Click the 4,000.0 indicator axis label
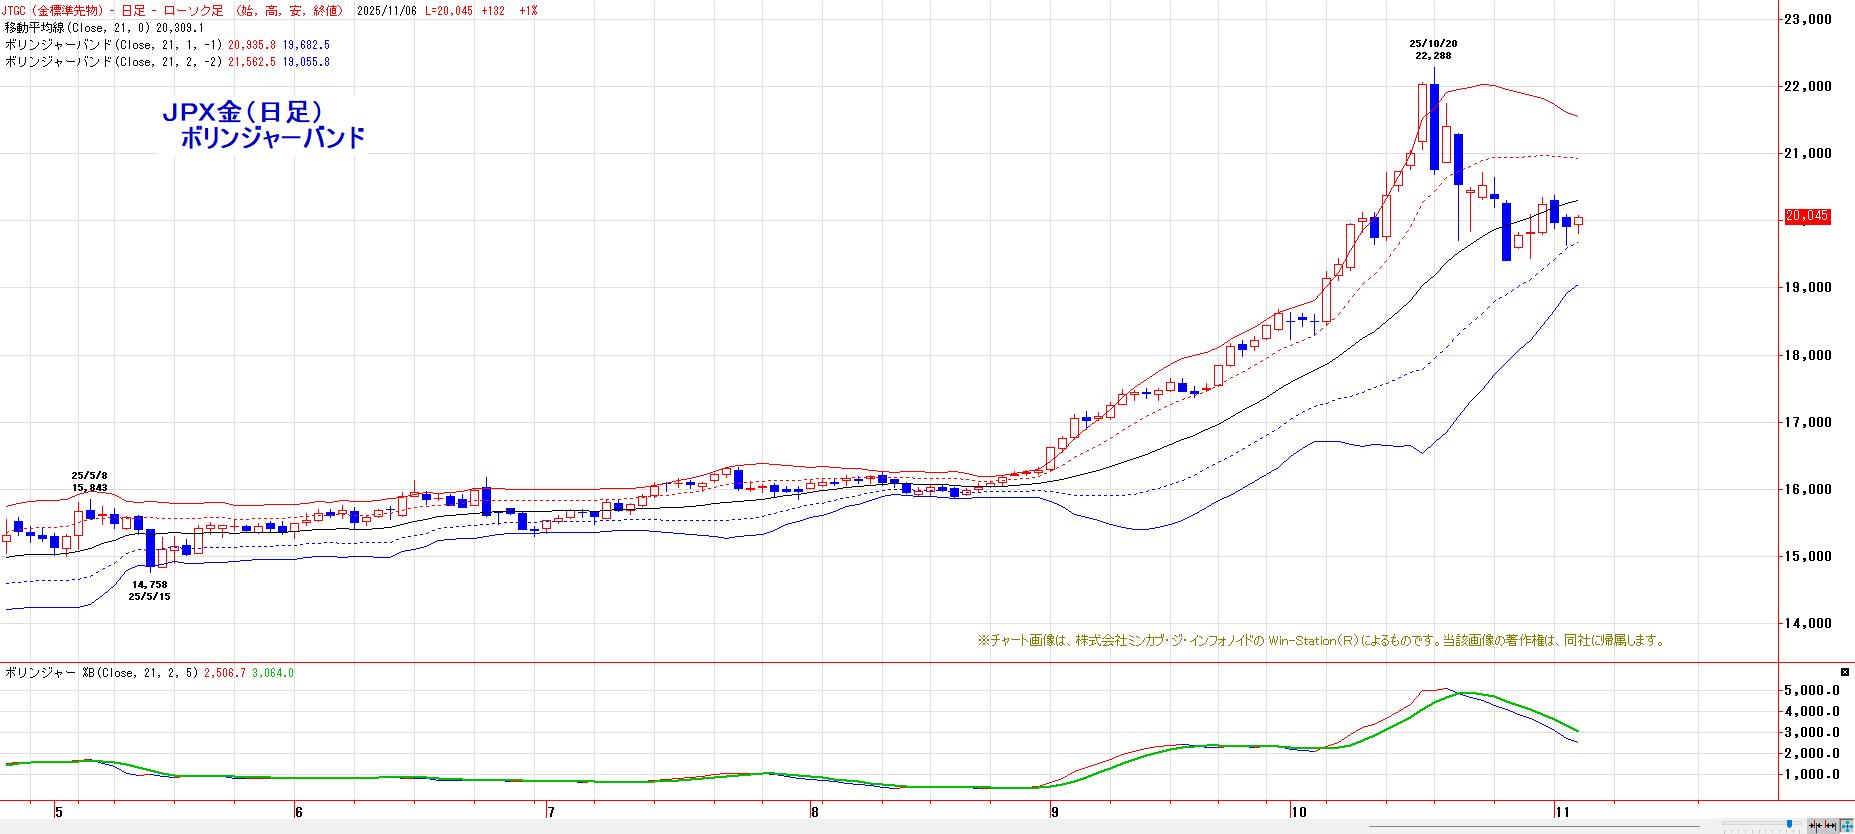 click(x=1813, y=711)
